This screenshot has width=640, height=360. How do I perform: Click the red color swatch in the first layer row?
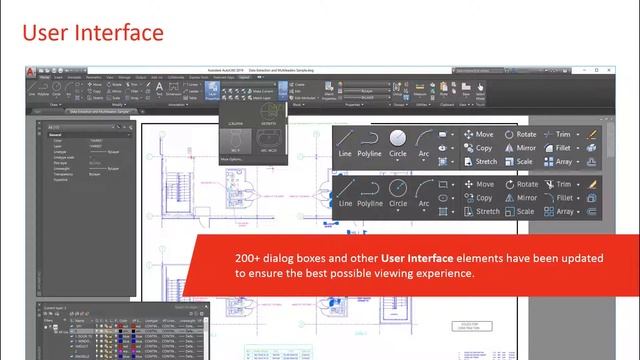coord(120,326)
